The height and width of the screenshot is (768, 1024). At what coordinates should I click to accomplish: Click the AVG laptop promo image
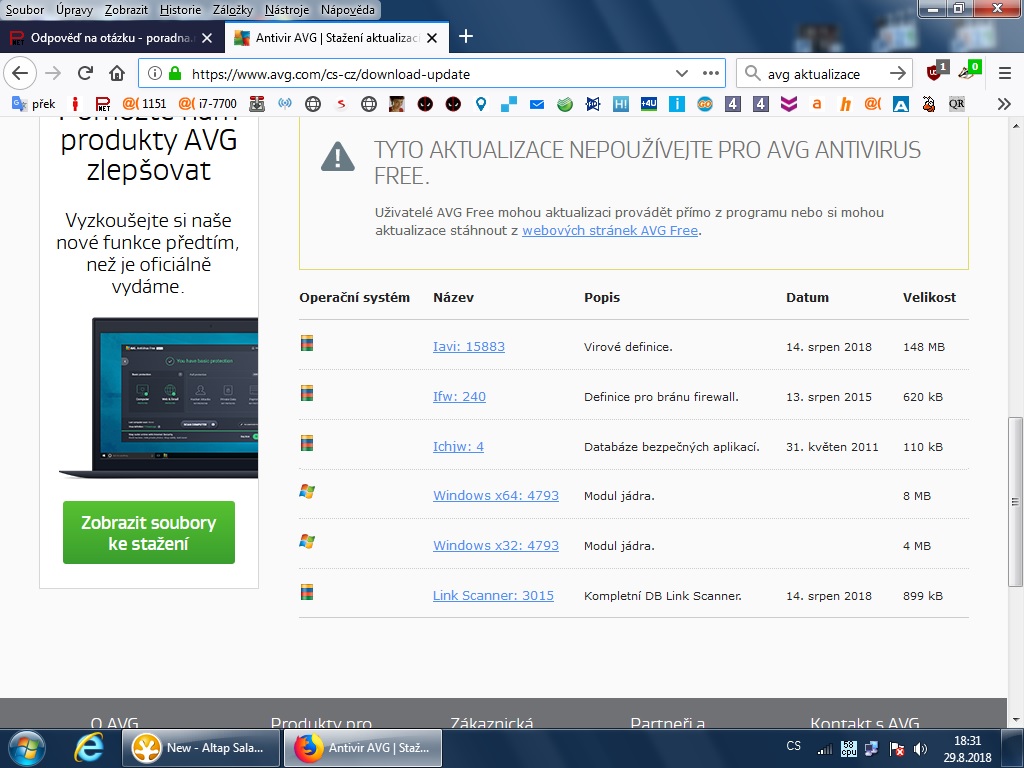coord(159,398)
